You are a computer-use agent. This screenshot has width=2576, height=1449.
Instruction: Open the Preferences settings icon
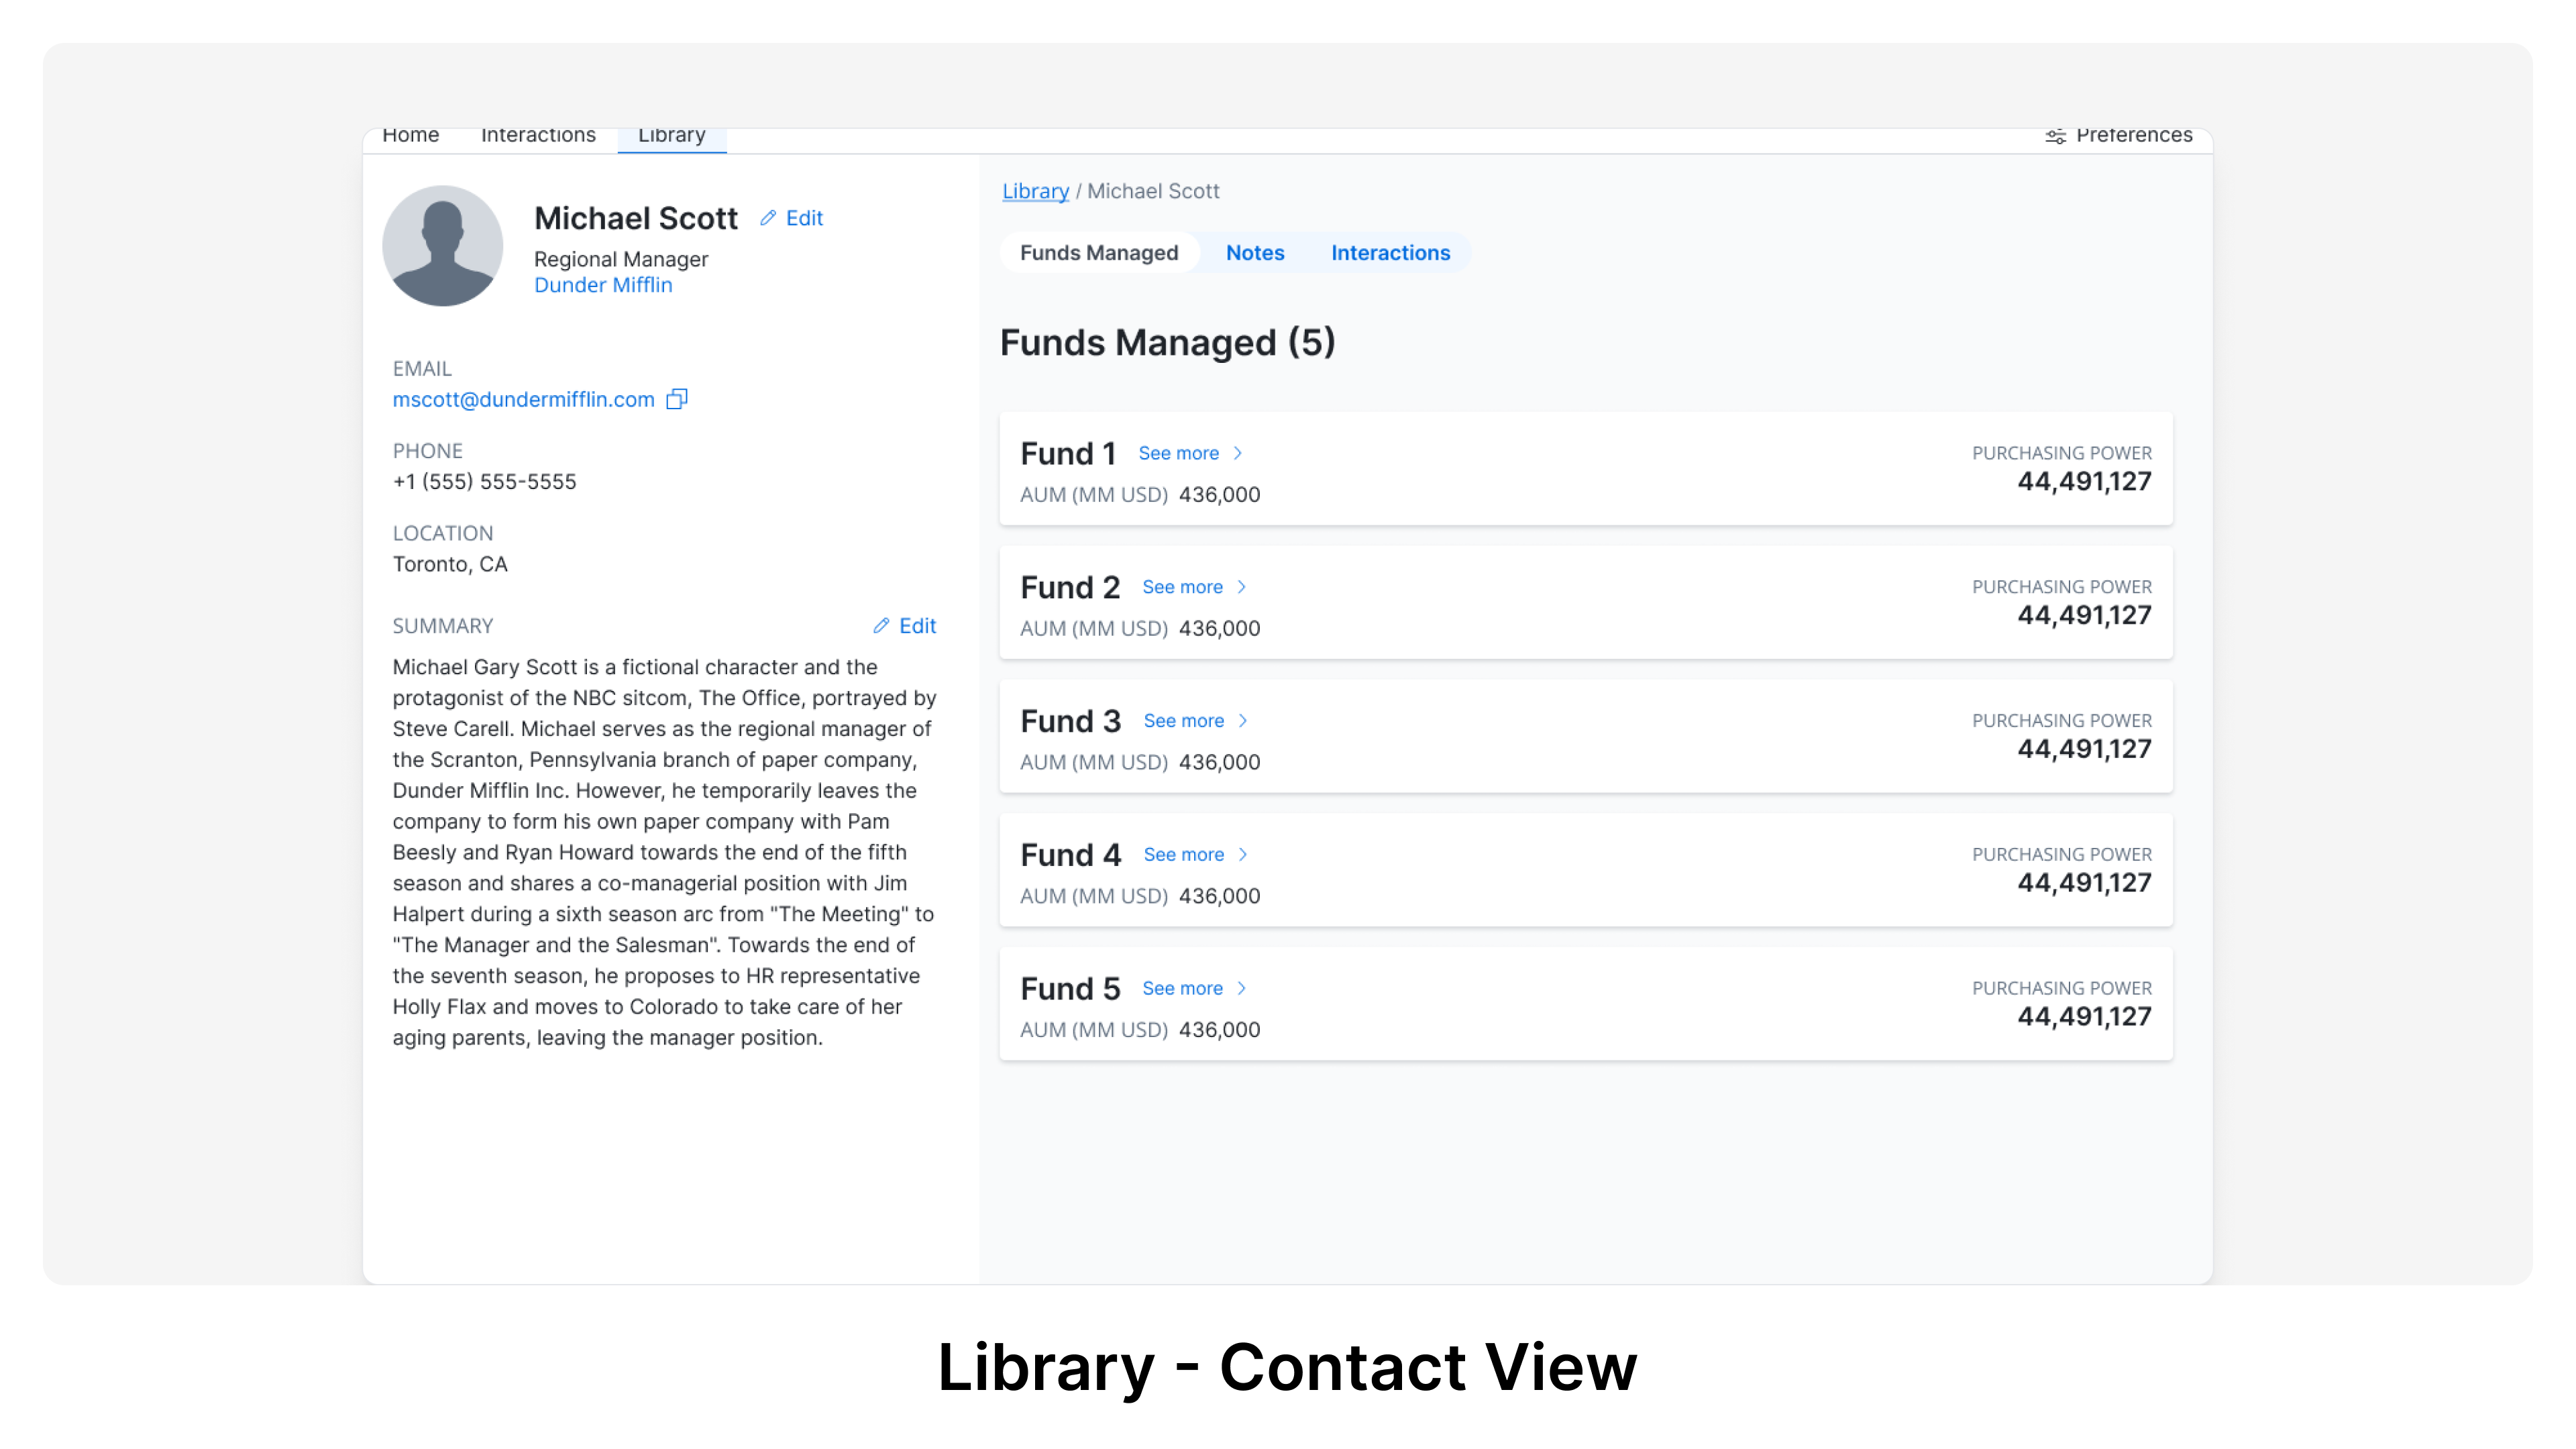(2055, 135)
